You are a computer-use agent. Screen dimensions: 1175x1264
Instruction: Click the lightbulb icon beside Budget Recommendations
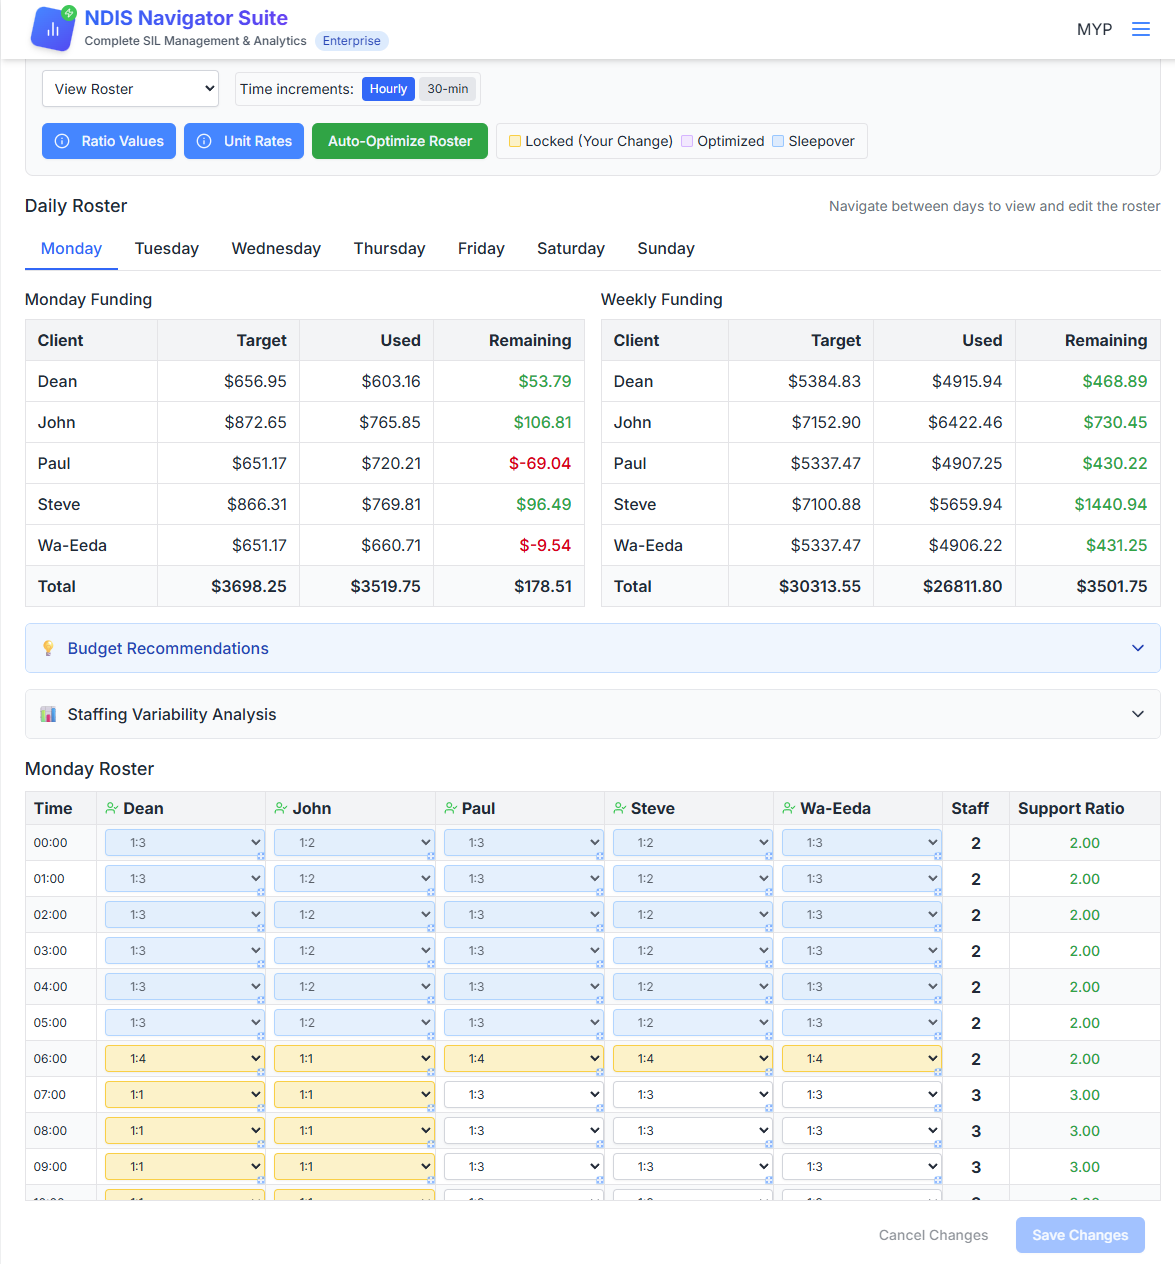(48, 648)
